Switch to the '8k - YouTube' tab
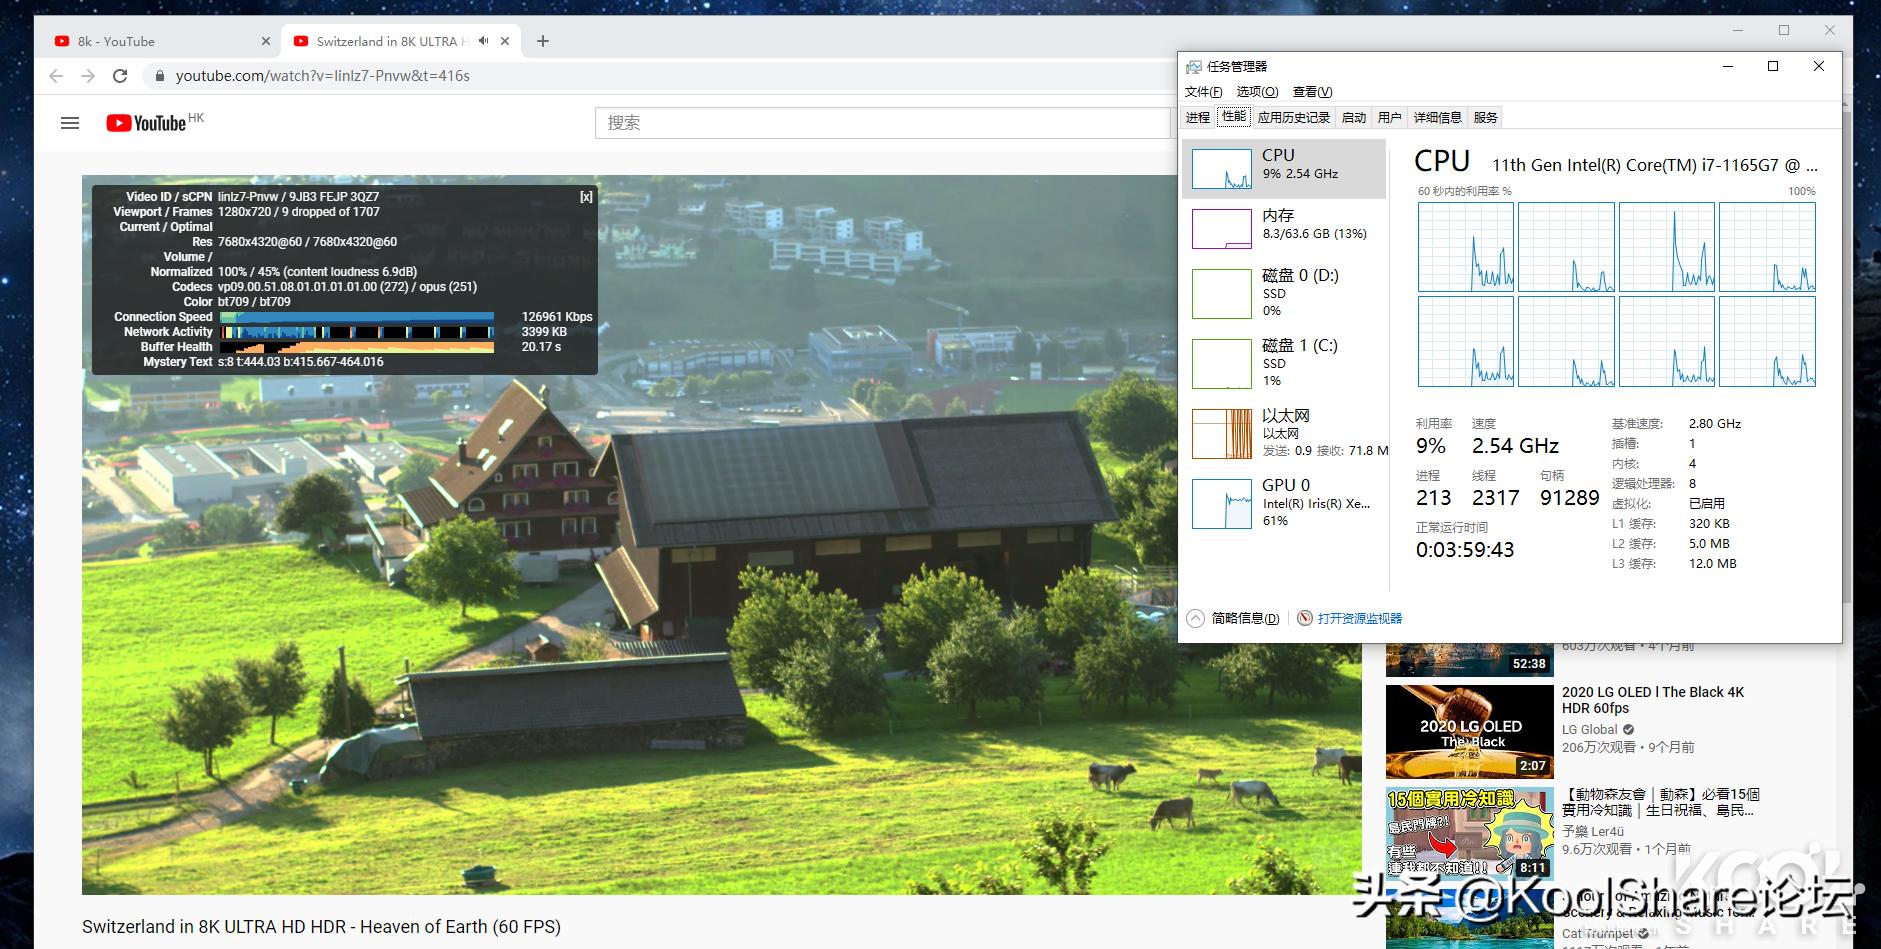1881x949 pixels. [161, 41]
